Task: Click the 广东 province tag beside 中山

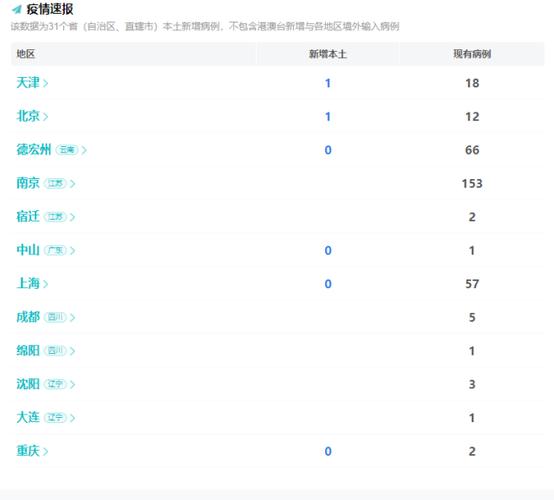Action: pyautogui.click(x=55, y=250)
